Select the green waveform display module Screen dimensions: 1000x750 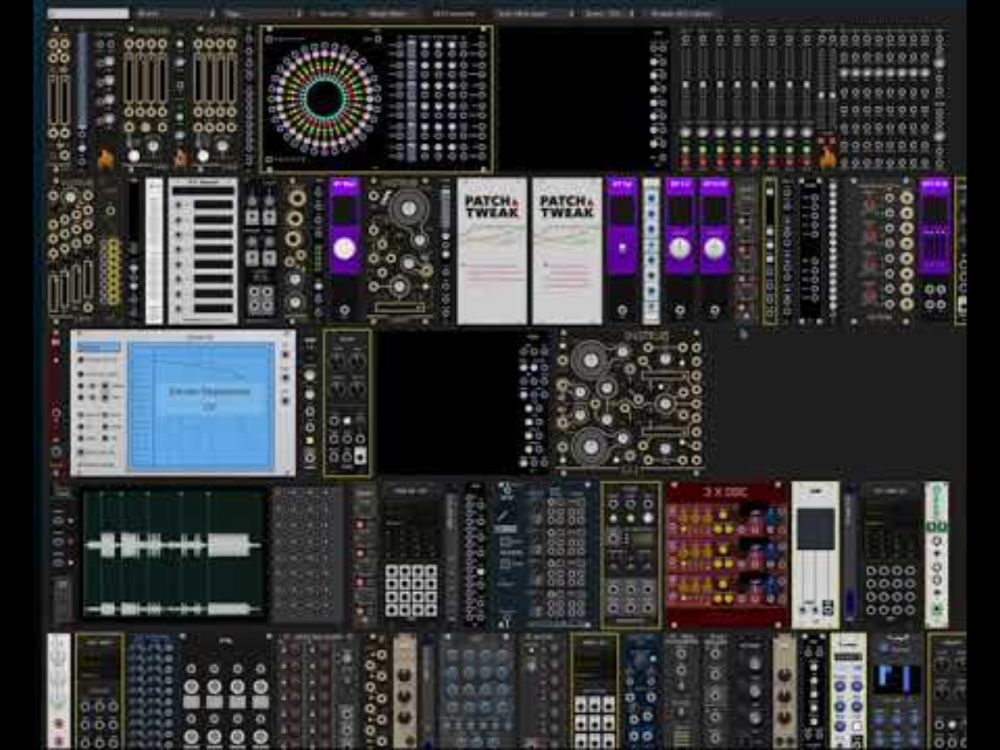173,554
